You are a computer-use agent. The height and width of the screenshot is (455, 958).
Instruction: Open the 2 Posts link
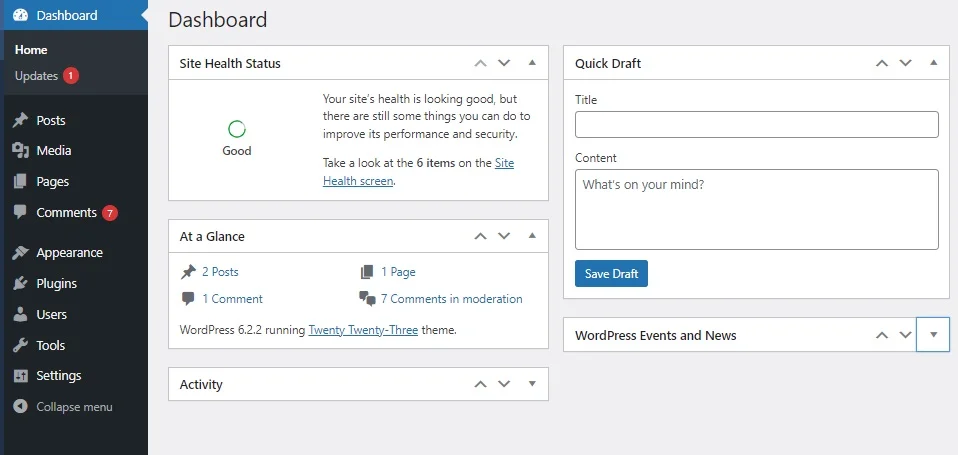[221, 272]
